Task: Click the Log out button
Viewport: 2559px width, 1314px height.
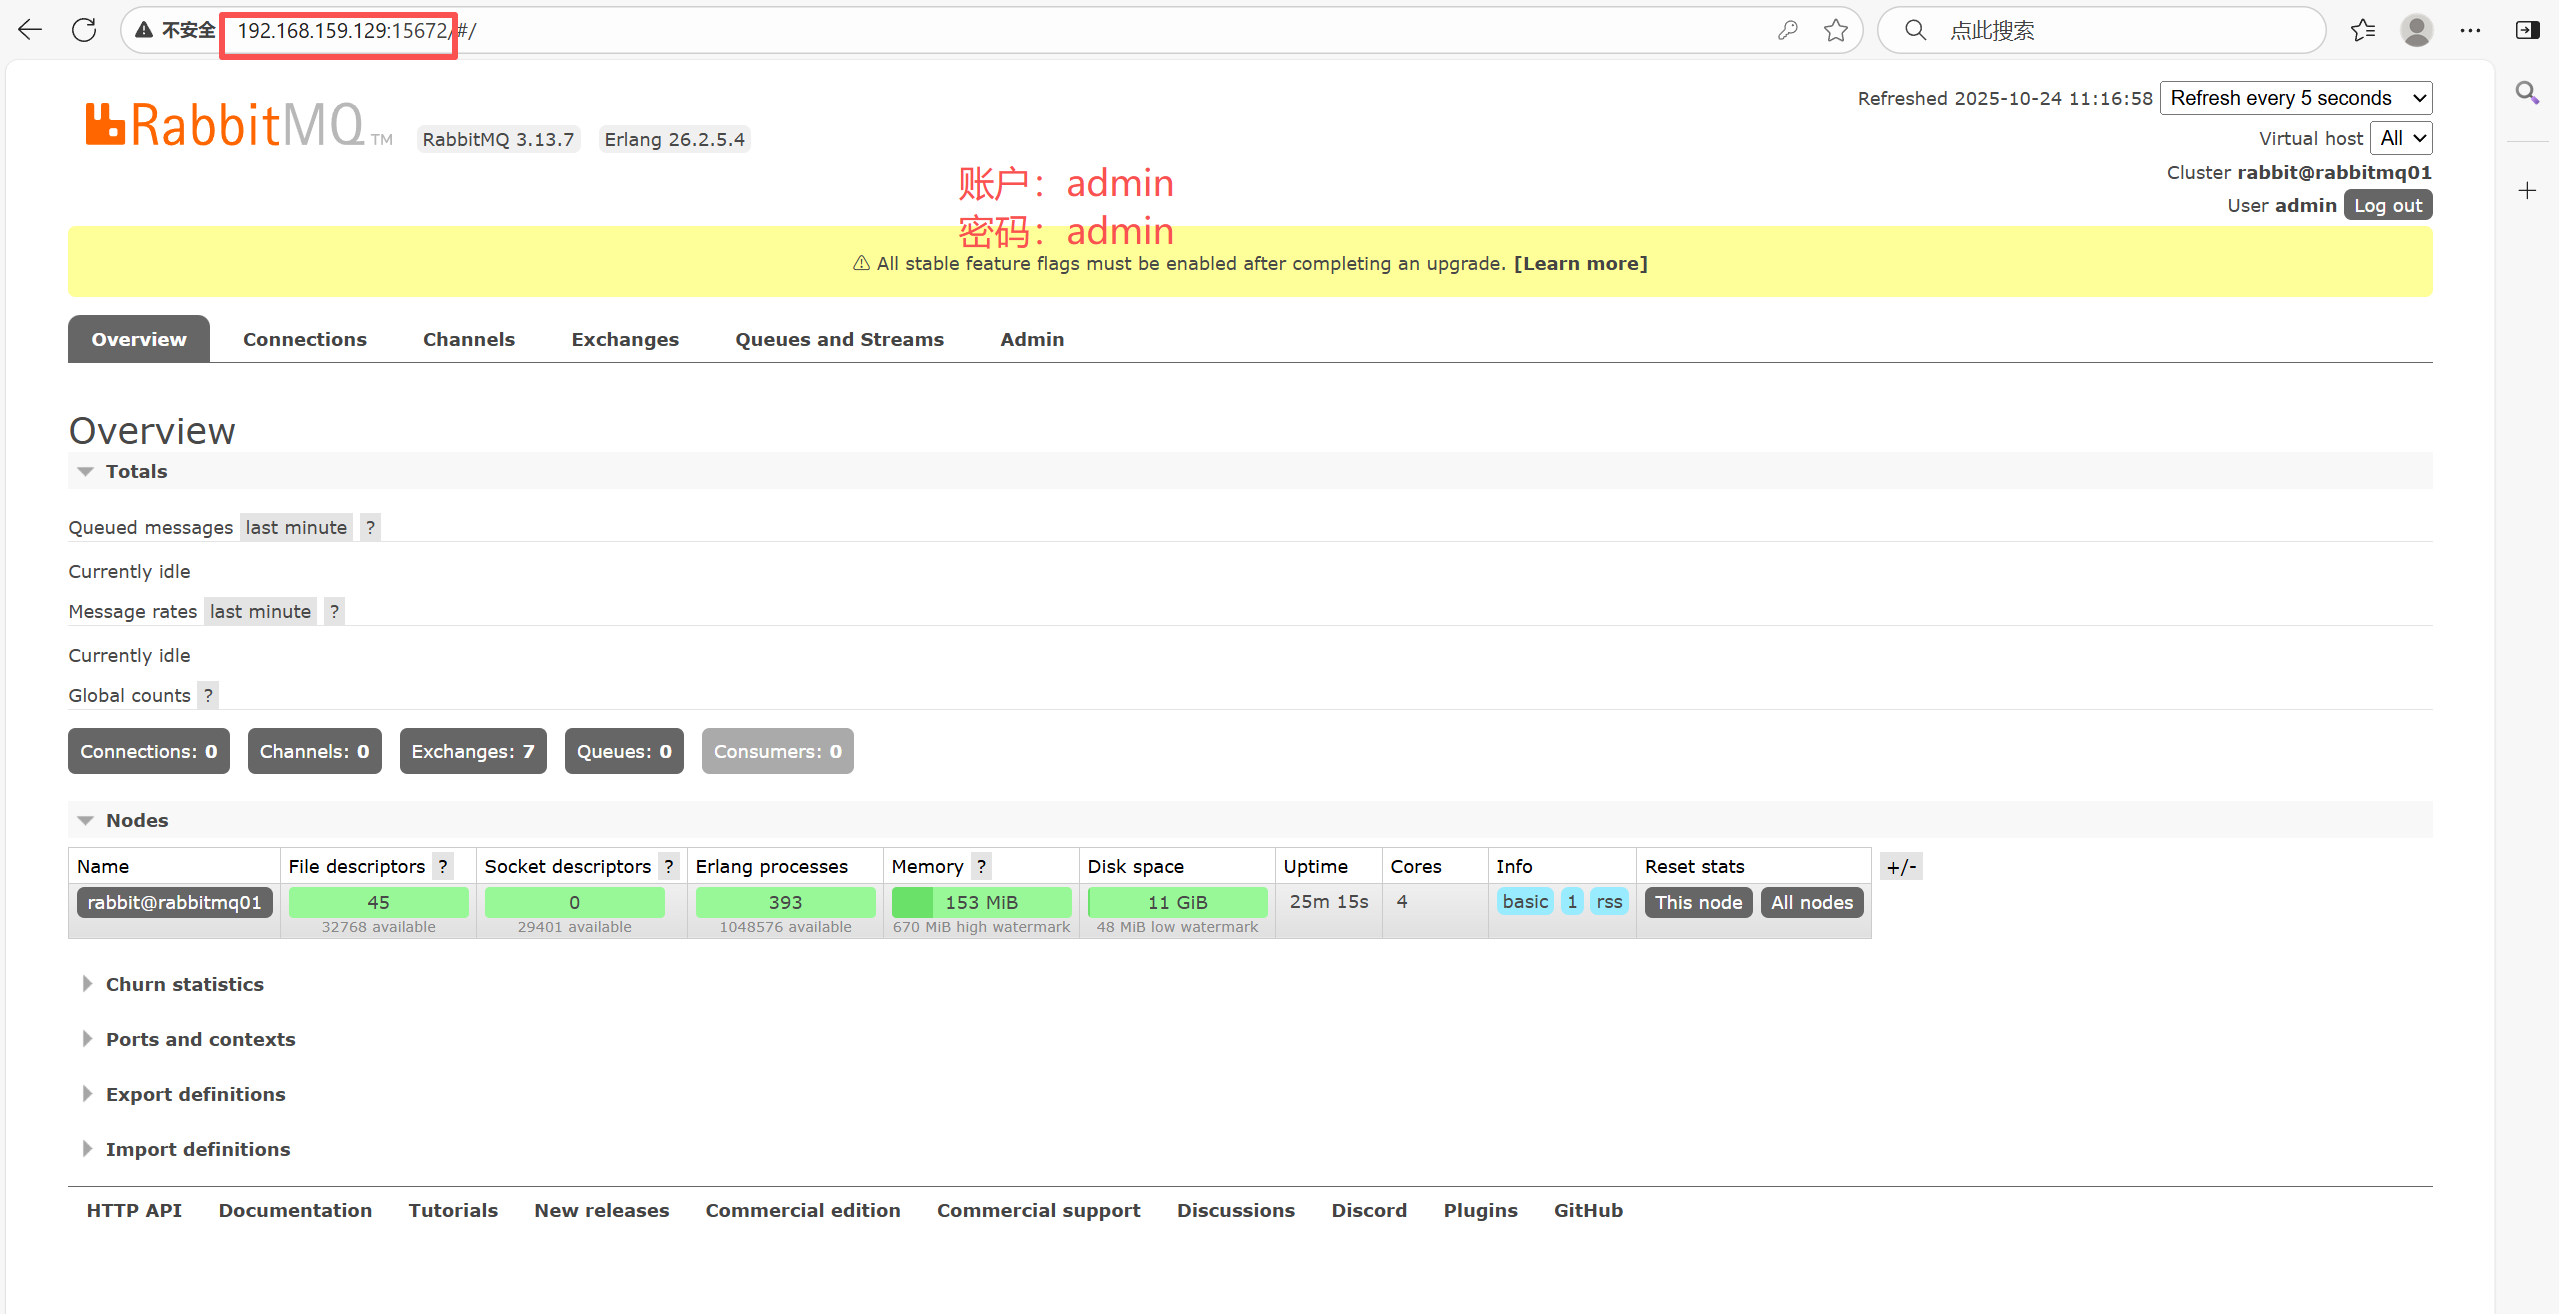Action: (x=2387, y=205)
